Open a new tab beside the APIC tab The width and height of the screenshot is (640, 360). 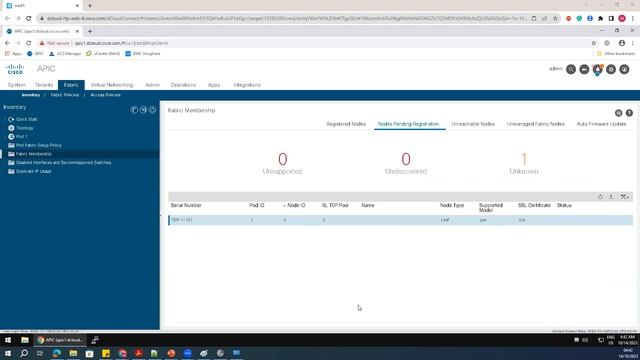[x=90, y=31]
